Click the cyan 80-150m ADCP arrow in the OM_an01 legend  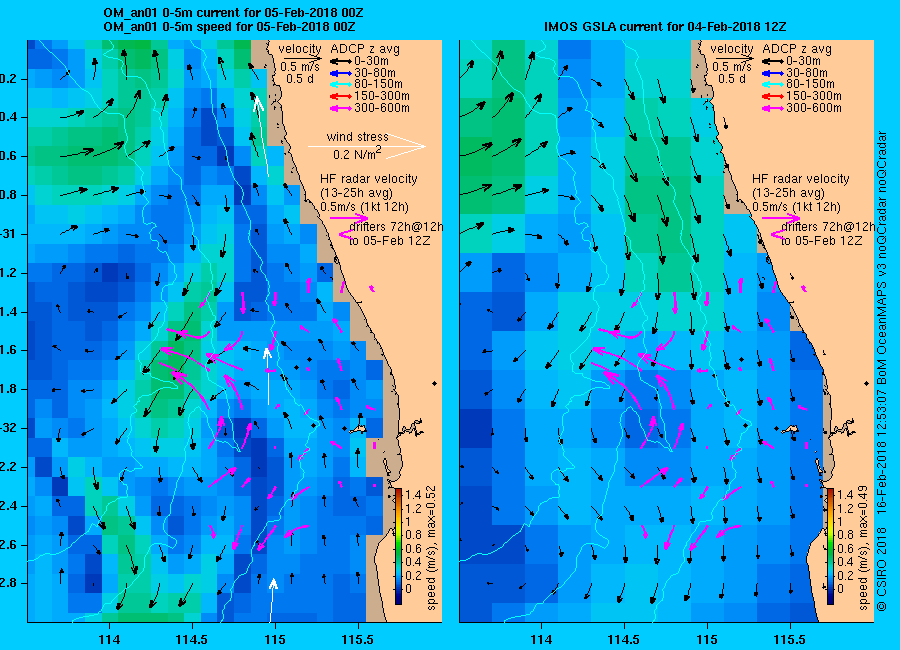(x=340, y=84)
